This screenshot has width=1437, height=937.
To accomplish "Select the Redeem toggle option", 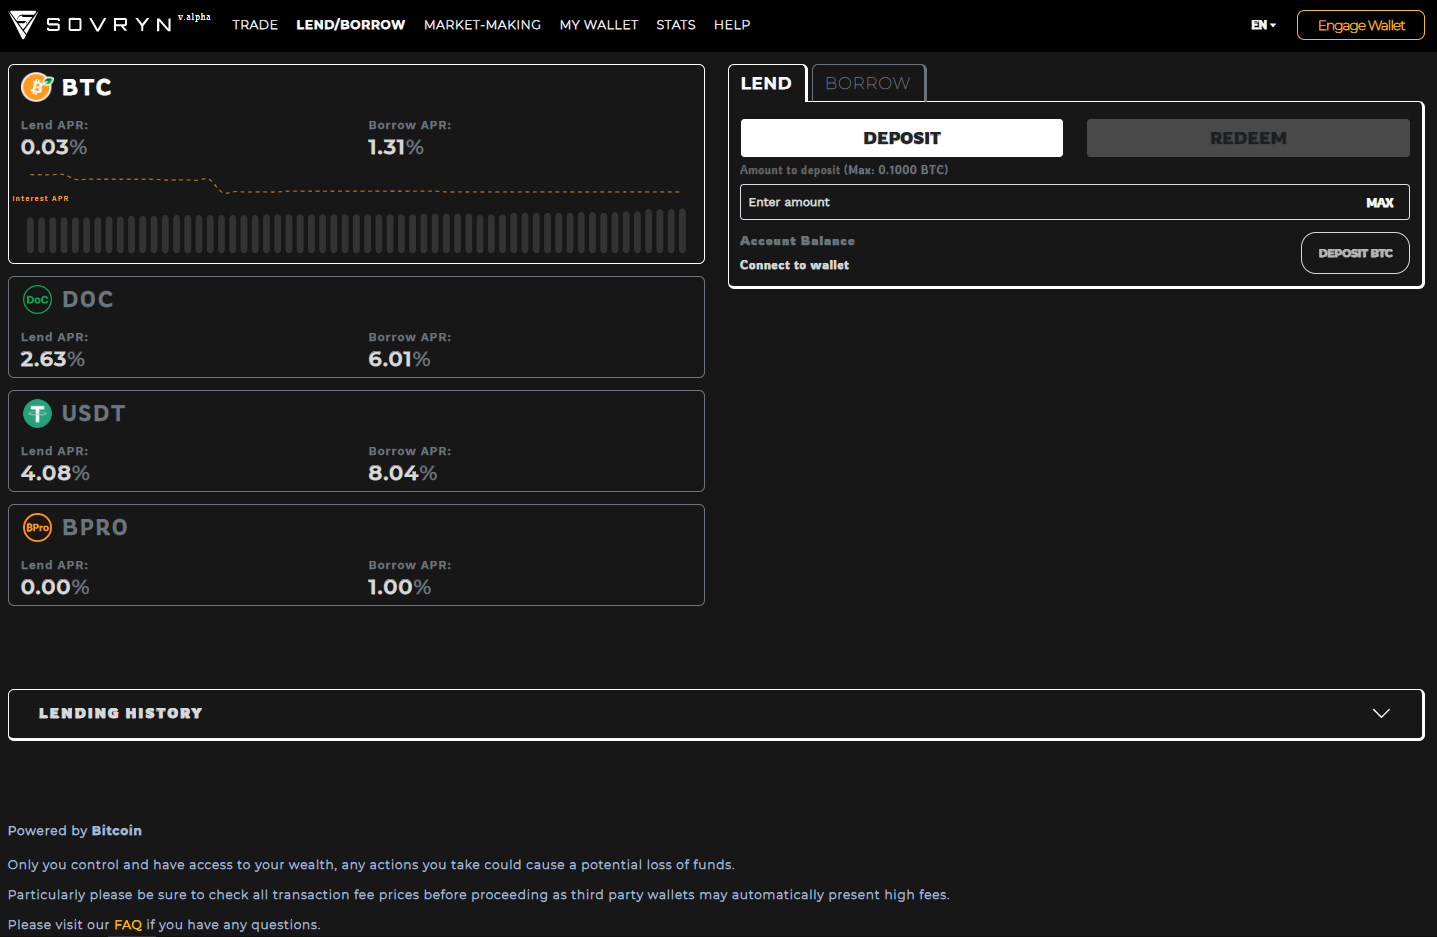I will click(x=1248, y=138).
